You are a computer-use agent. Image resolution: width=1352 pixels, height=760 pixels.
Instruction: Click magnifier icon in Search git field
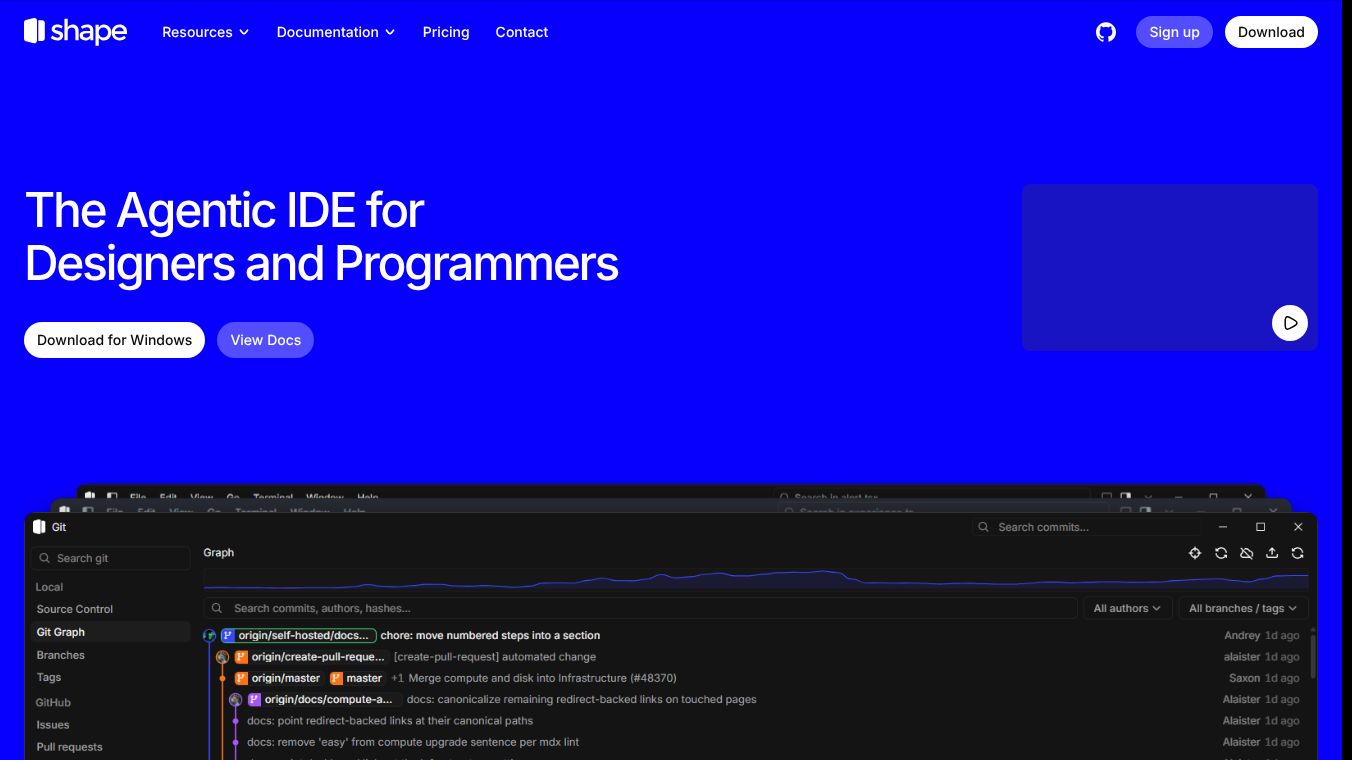coord(45,558)
